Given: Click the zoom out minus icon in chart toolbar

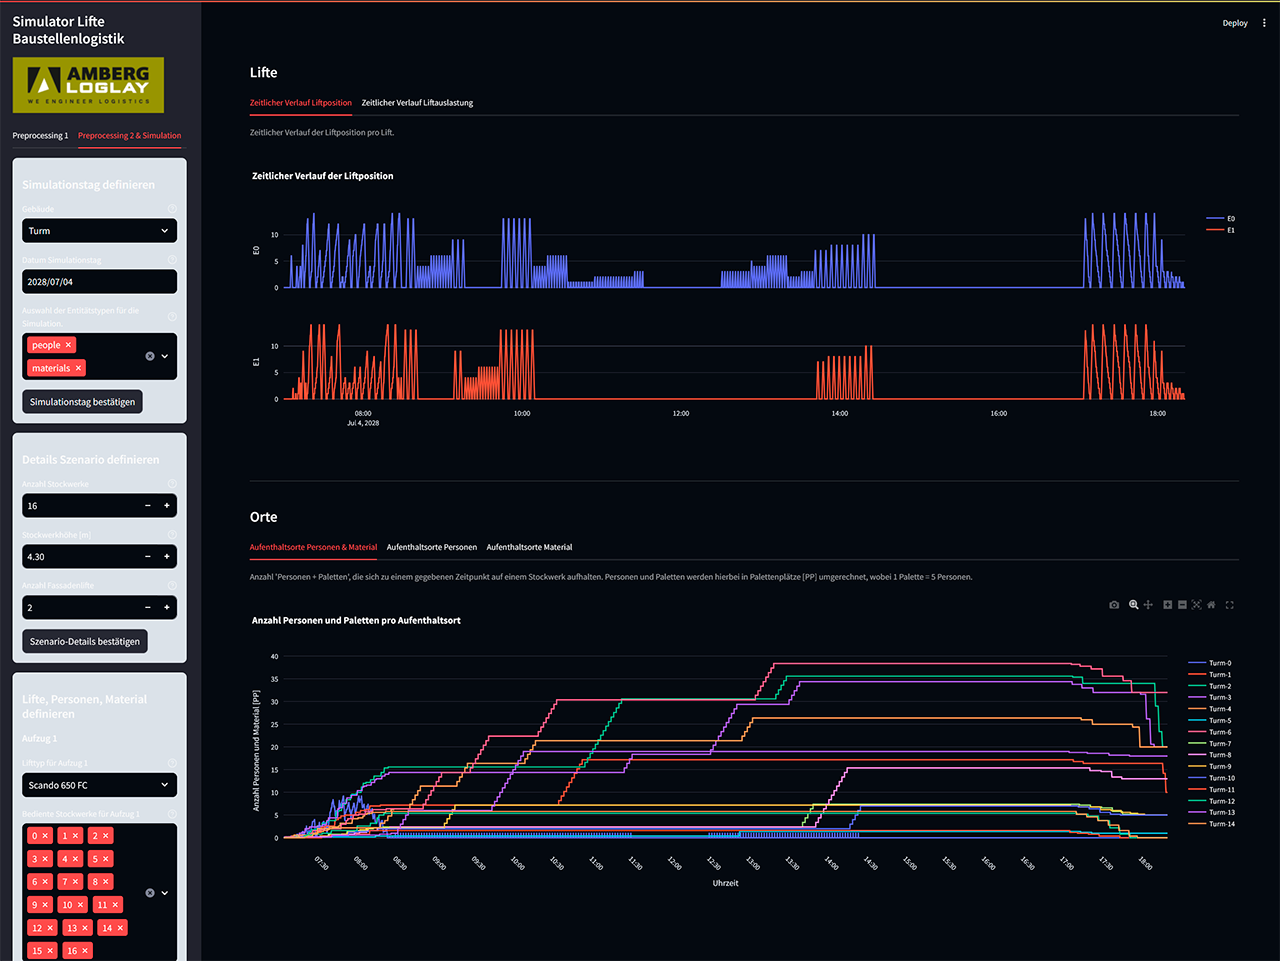Looking at the screenshot, I should pos(1182,605).
